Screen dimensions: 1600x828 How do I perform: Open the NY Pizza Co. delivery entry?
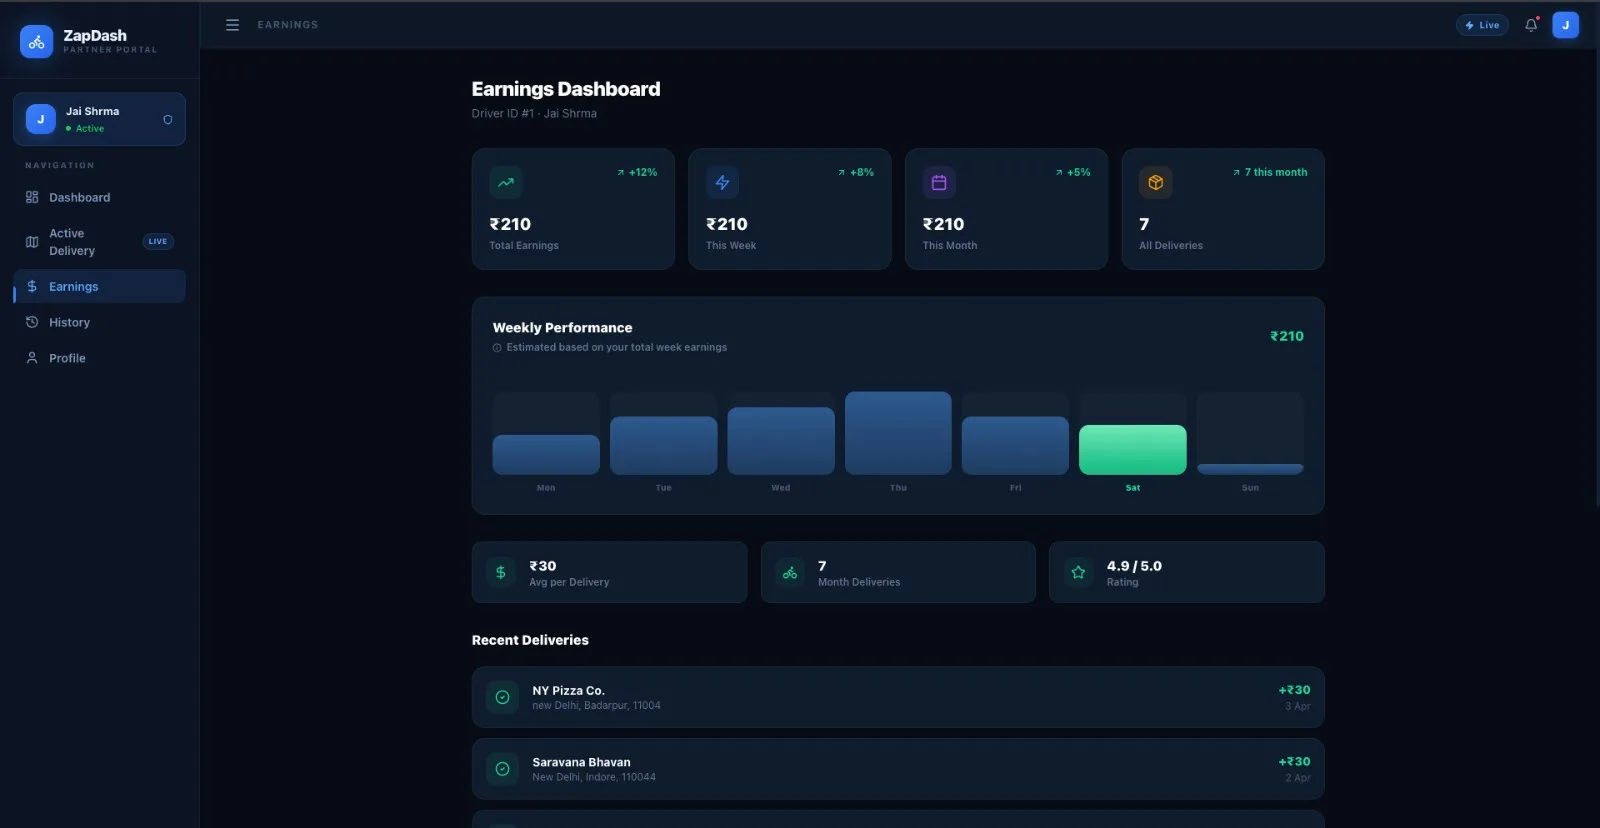click(x=898, y=697)
